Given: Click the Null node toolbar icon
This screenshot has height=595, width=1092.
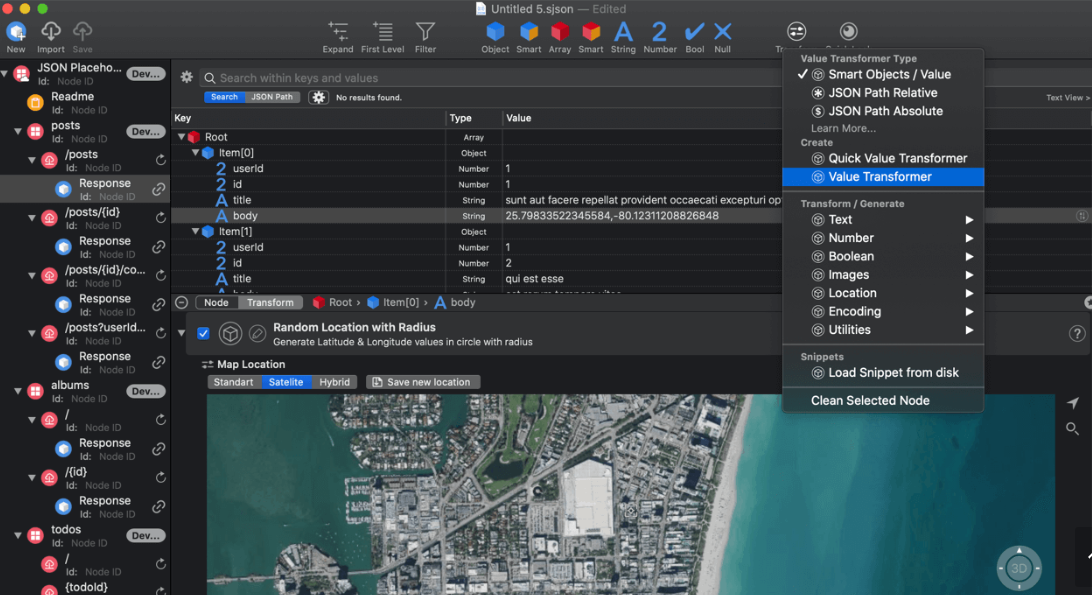Looking at the screenshot, I should pos(722,32).
